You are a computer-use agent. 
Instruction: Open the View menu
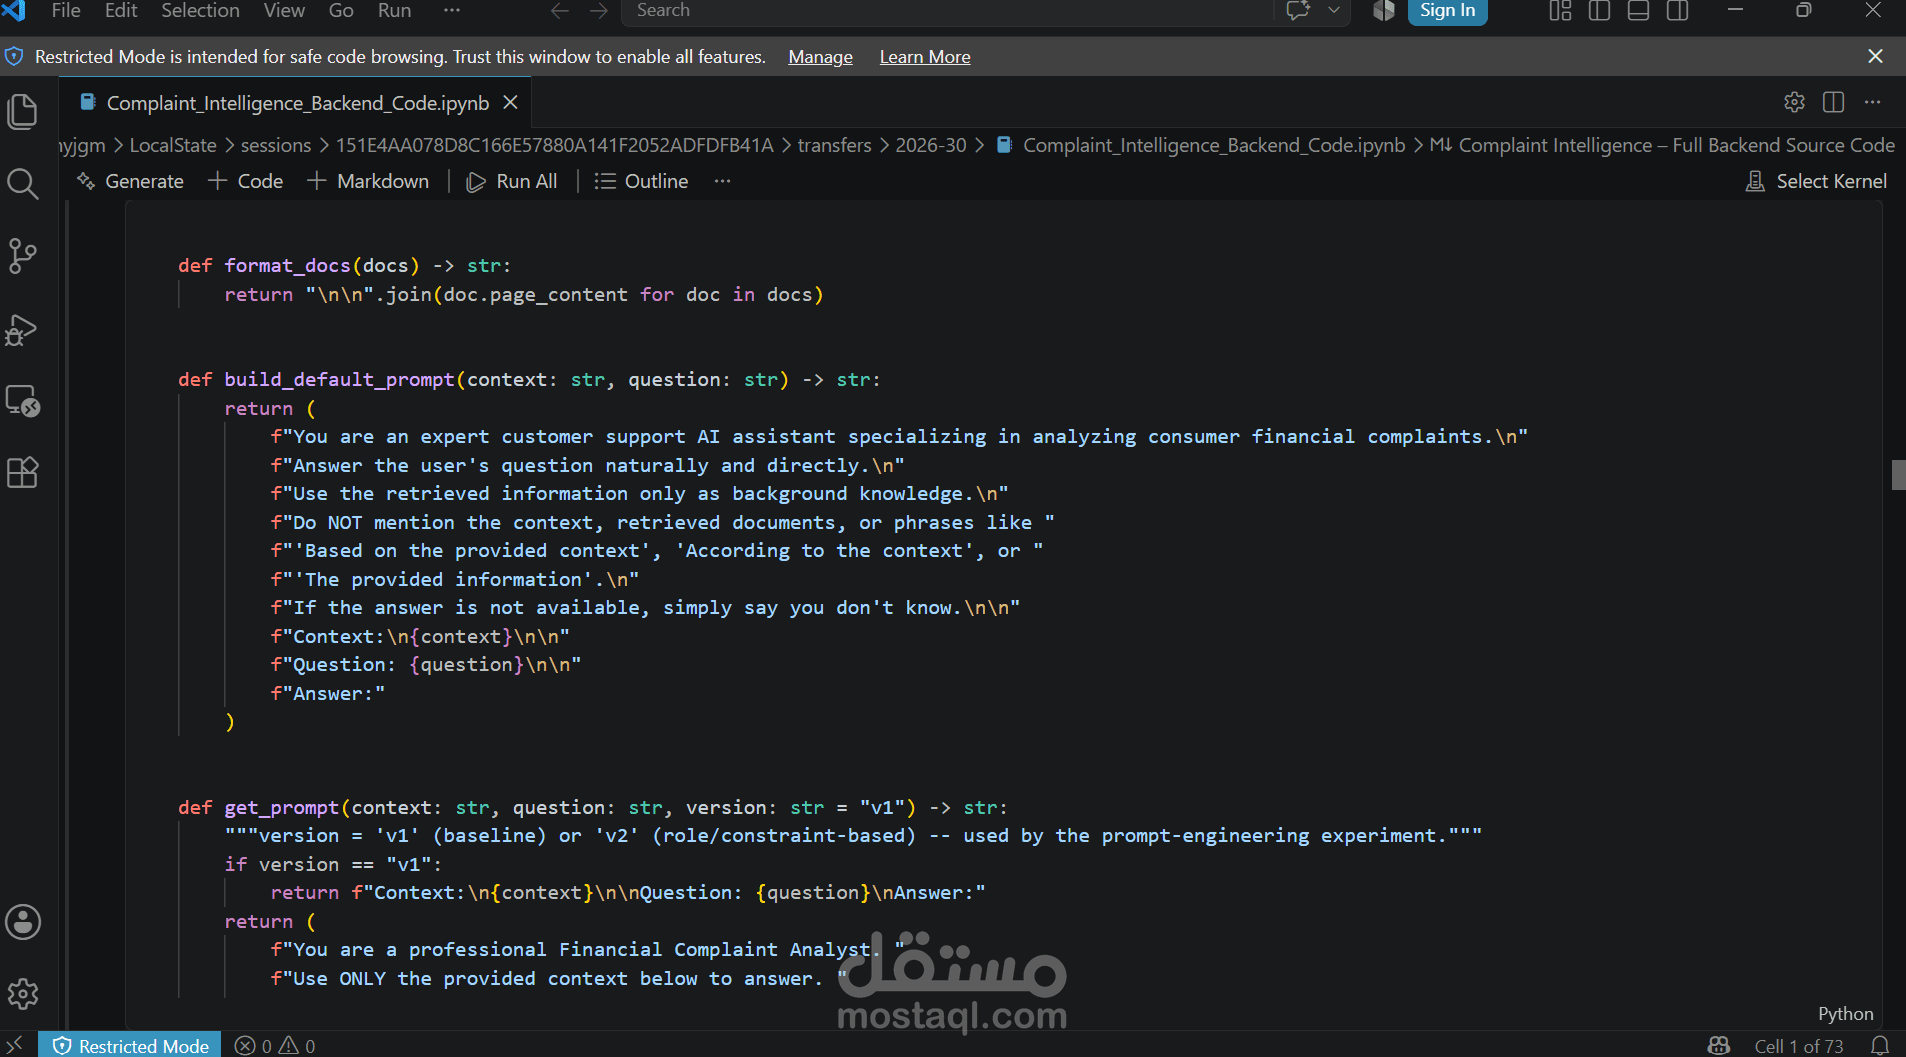coord(284,10)
